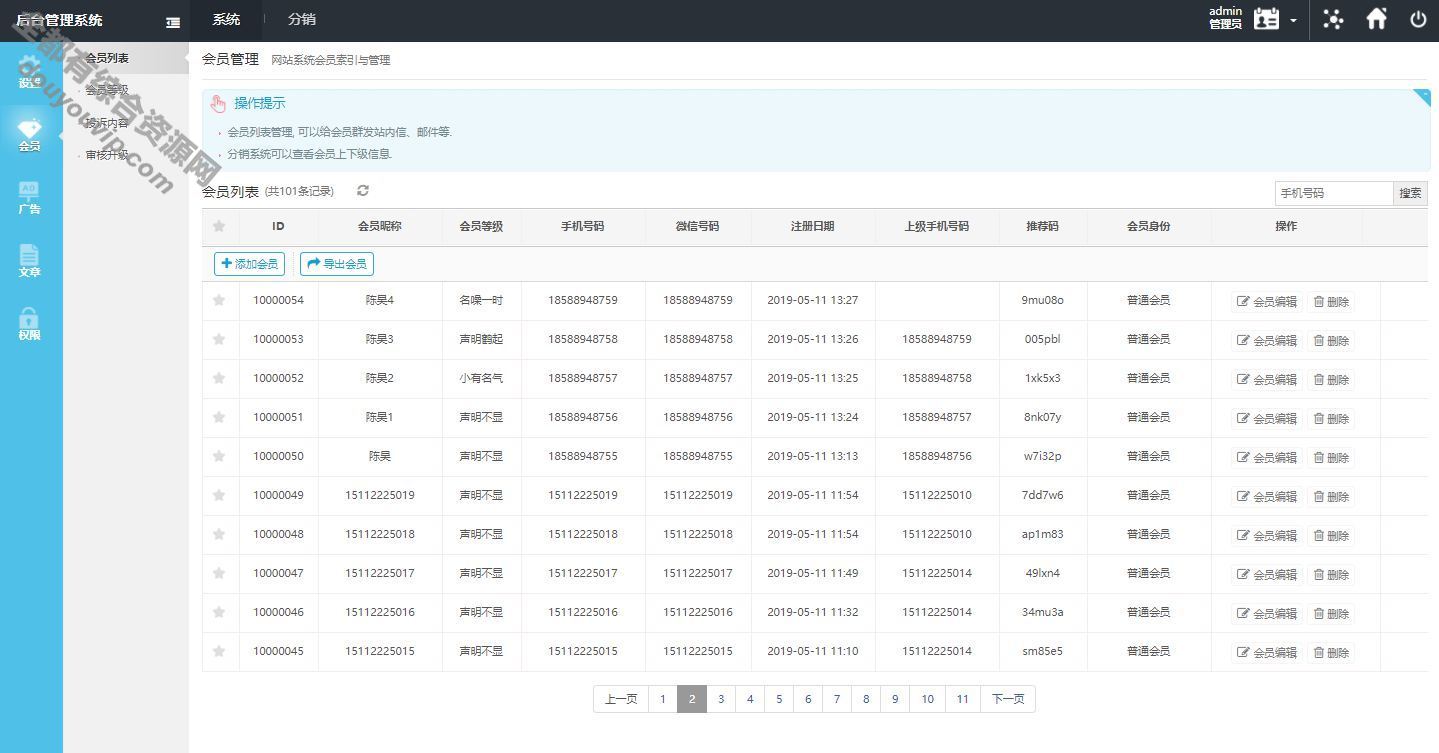Collapse the sidebar menu toggle icon
Screen dimensions: 1439x753
point(173,22)
